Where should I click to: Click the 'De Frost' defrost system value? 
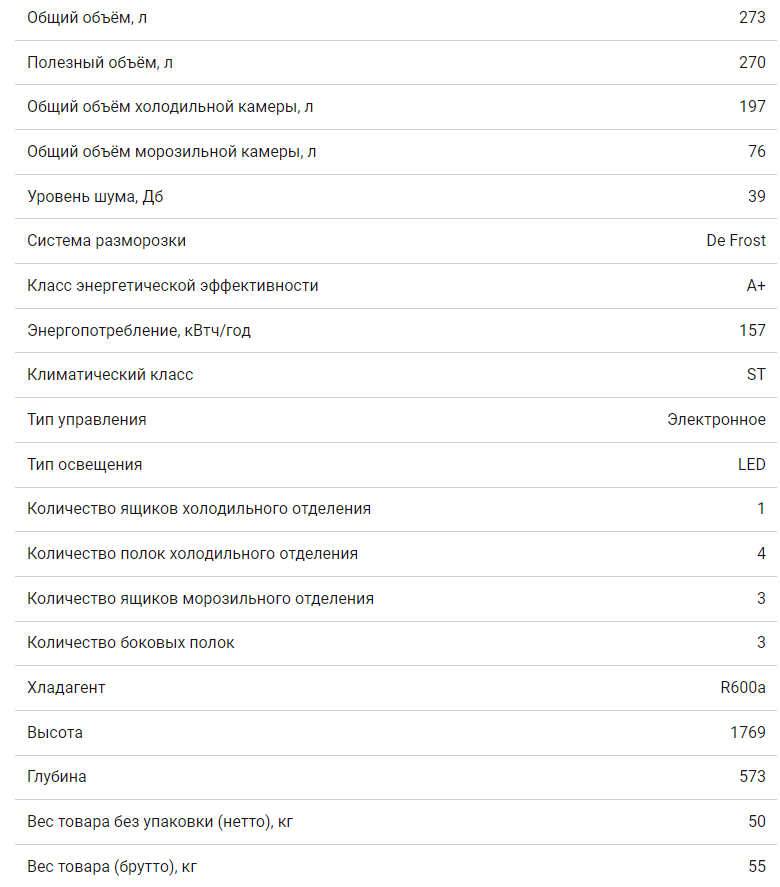[x=735, y=241]
